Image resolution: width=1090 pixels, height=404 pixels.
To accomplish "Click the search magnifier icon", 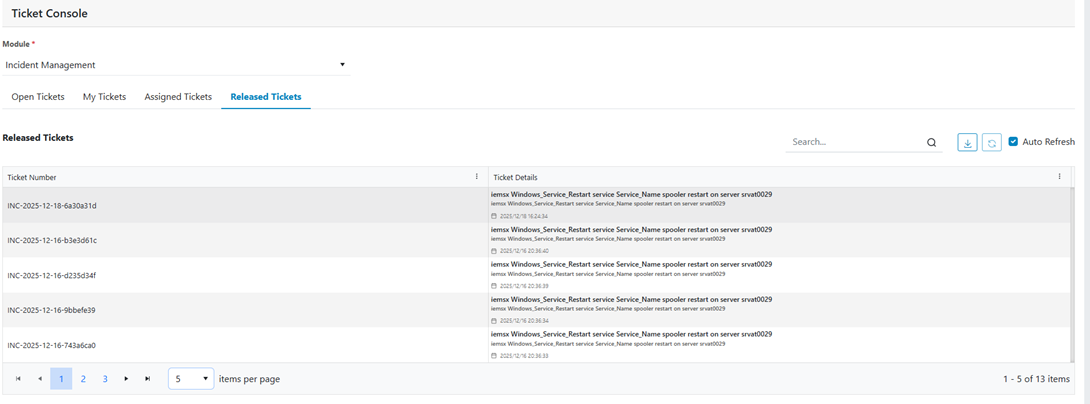I will click(932, 143).
